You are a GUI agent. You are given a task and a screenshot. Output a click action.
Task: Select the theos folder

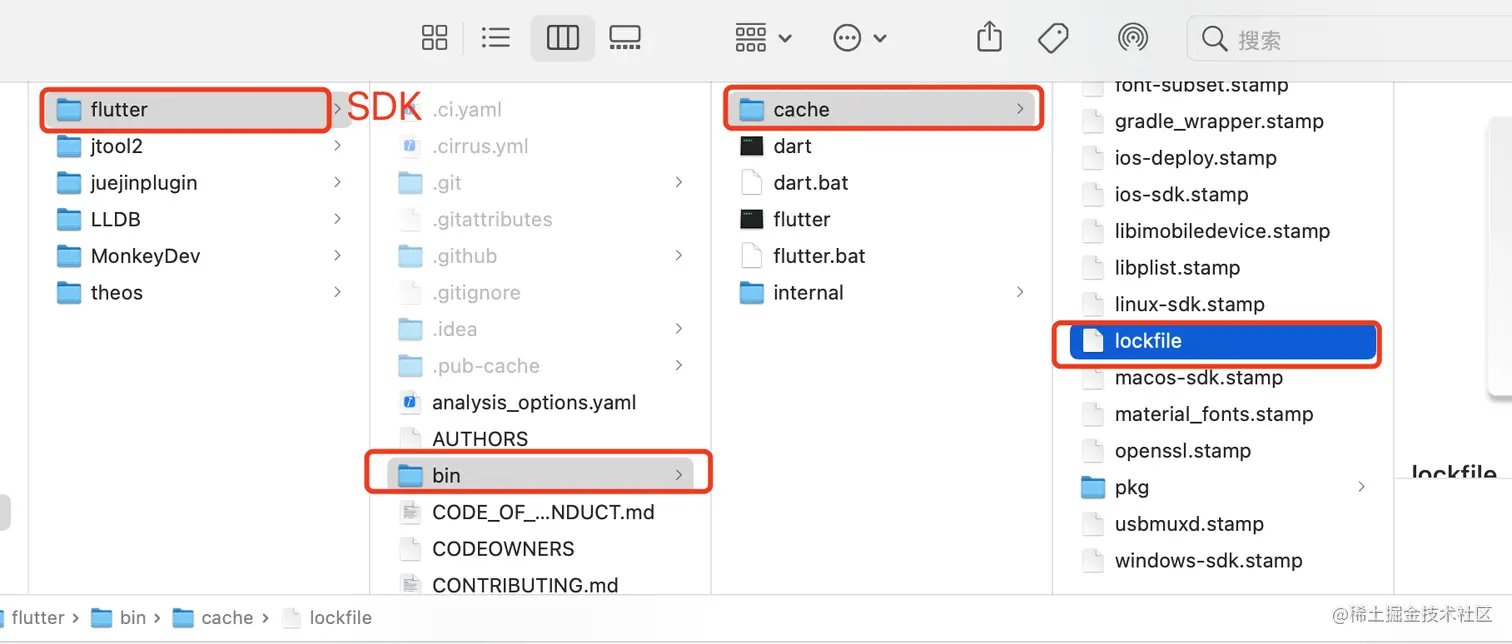coord(198,293)
